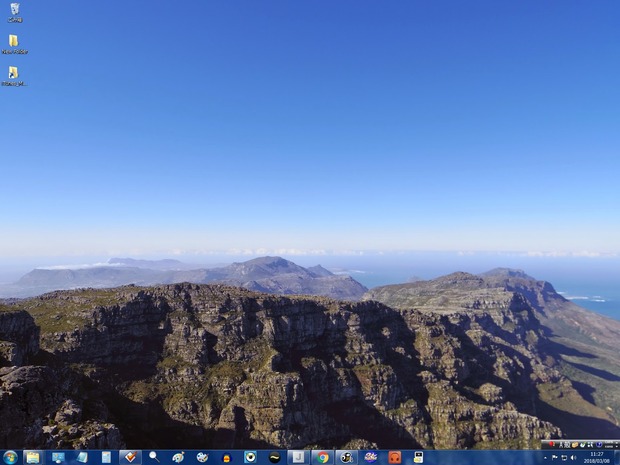620x465 pixels.
Task: Switch to the J letter taskbar app
Action: (x=299, y=457)
